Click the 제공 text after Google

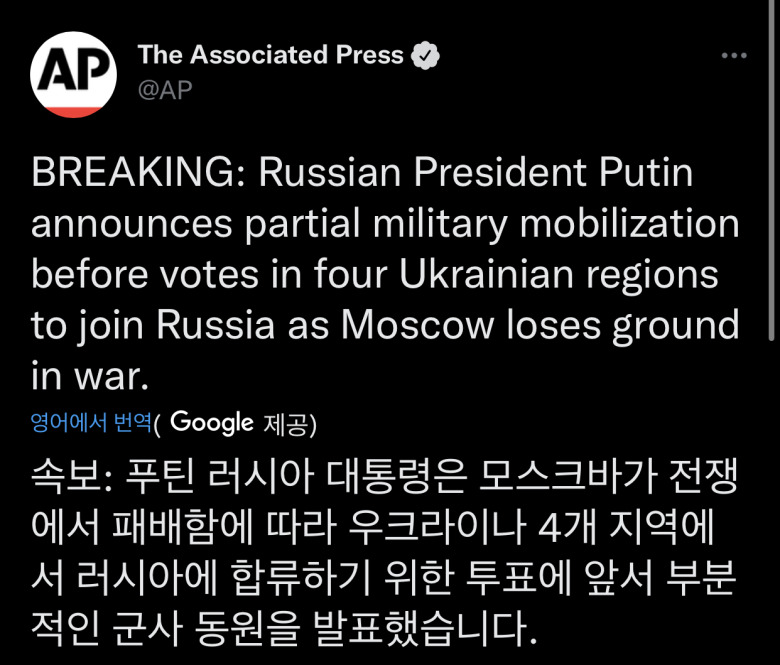point(289,424)
